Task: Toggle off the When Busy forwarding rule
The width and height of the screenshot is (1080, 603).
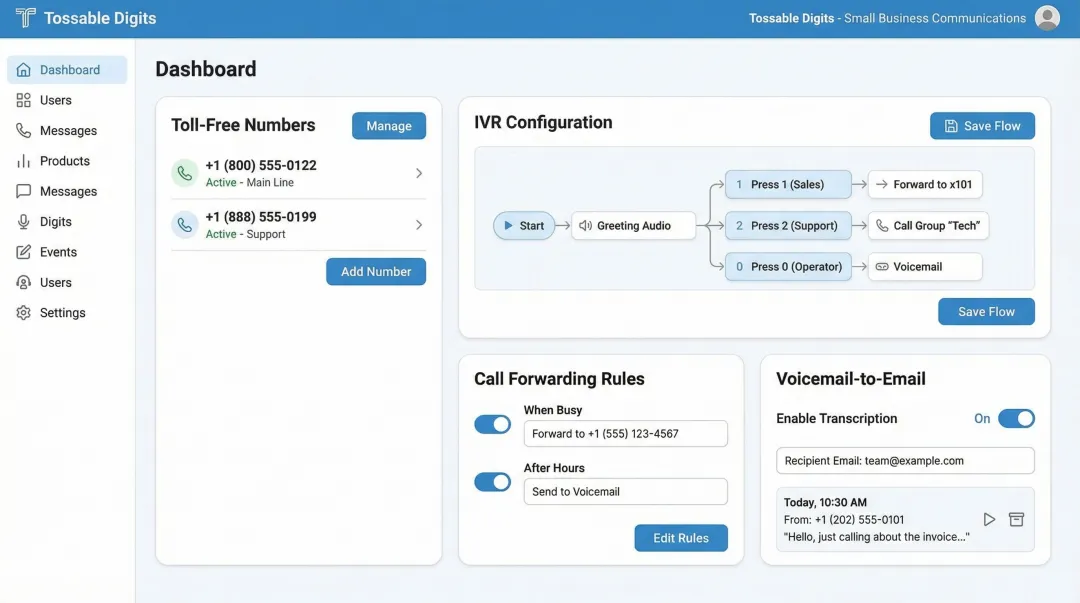Action: (x=492, y=424)
